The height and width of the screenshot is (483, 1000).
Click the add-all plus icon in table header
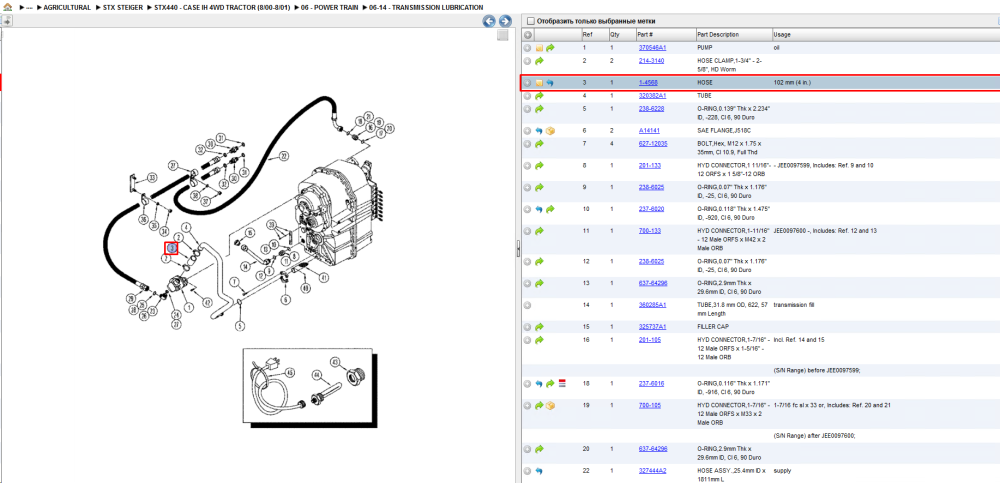(527, 34)
